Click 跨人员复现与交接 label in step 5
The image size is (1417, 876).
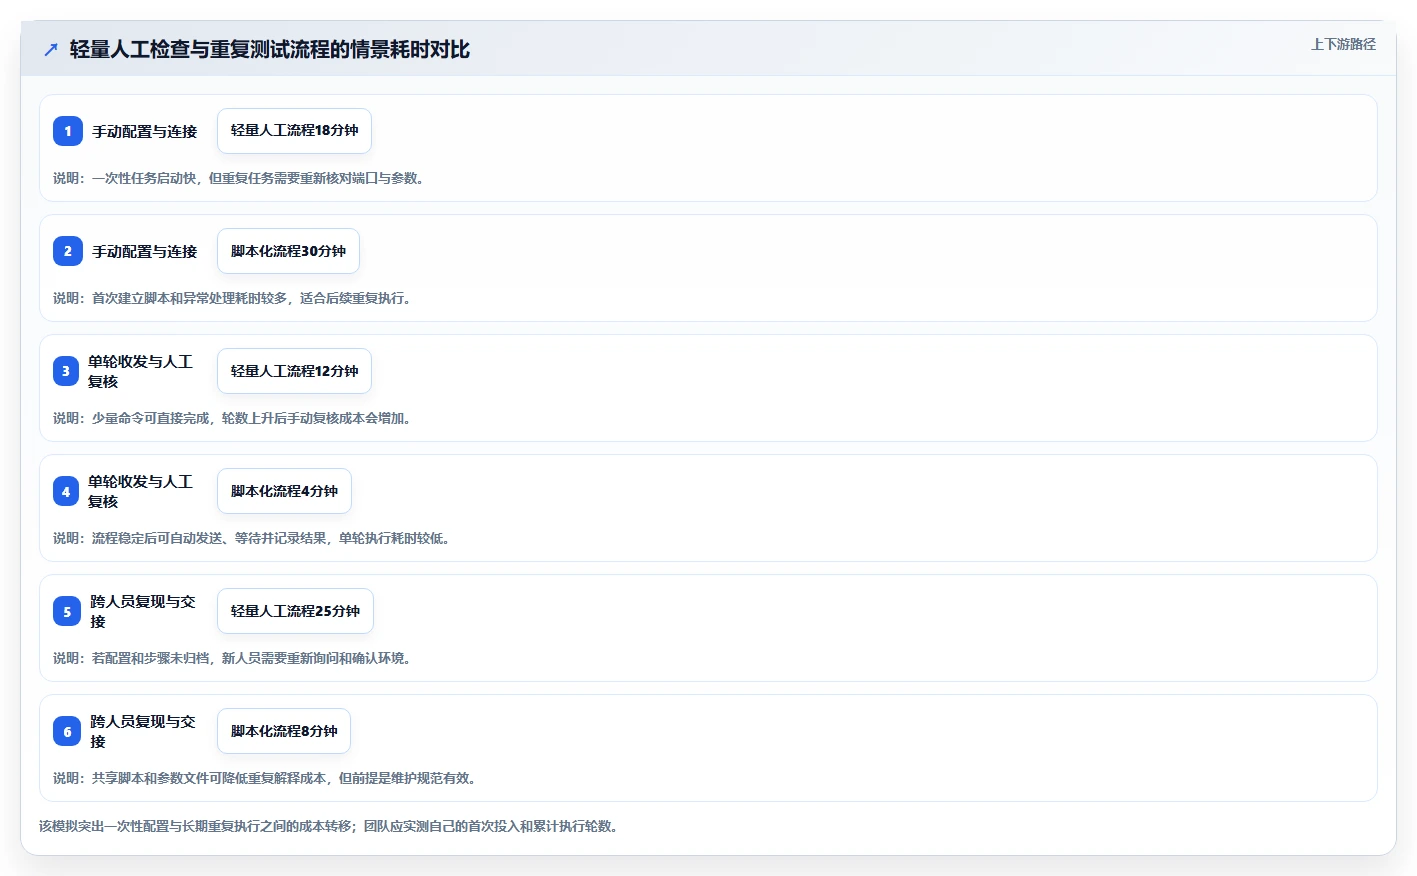(143, 611)
